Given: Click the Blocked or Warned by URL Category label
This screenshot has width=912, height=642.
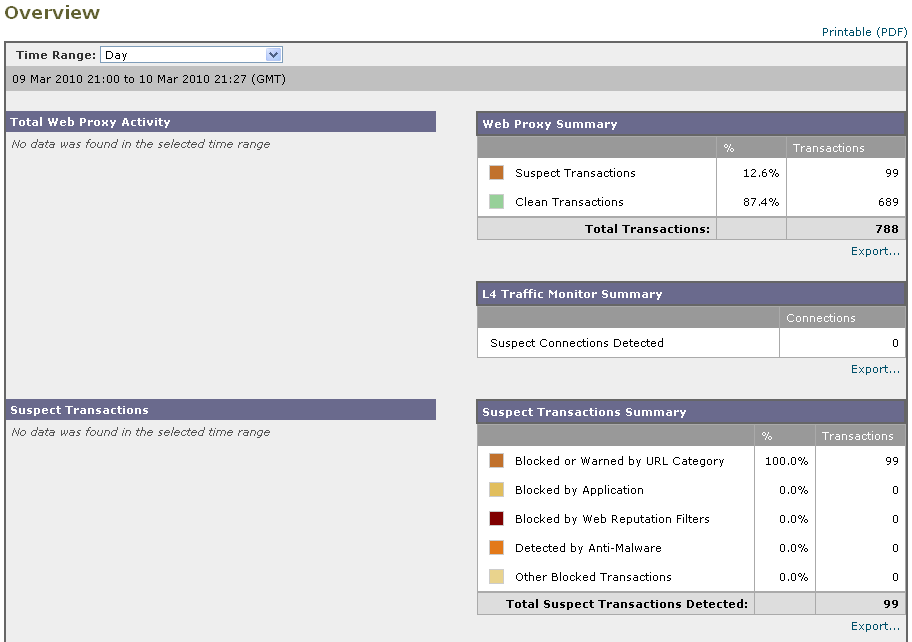Looking at the screenshot, I should (619, 461).
